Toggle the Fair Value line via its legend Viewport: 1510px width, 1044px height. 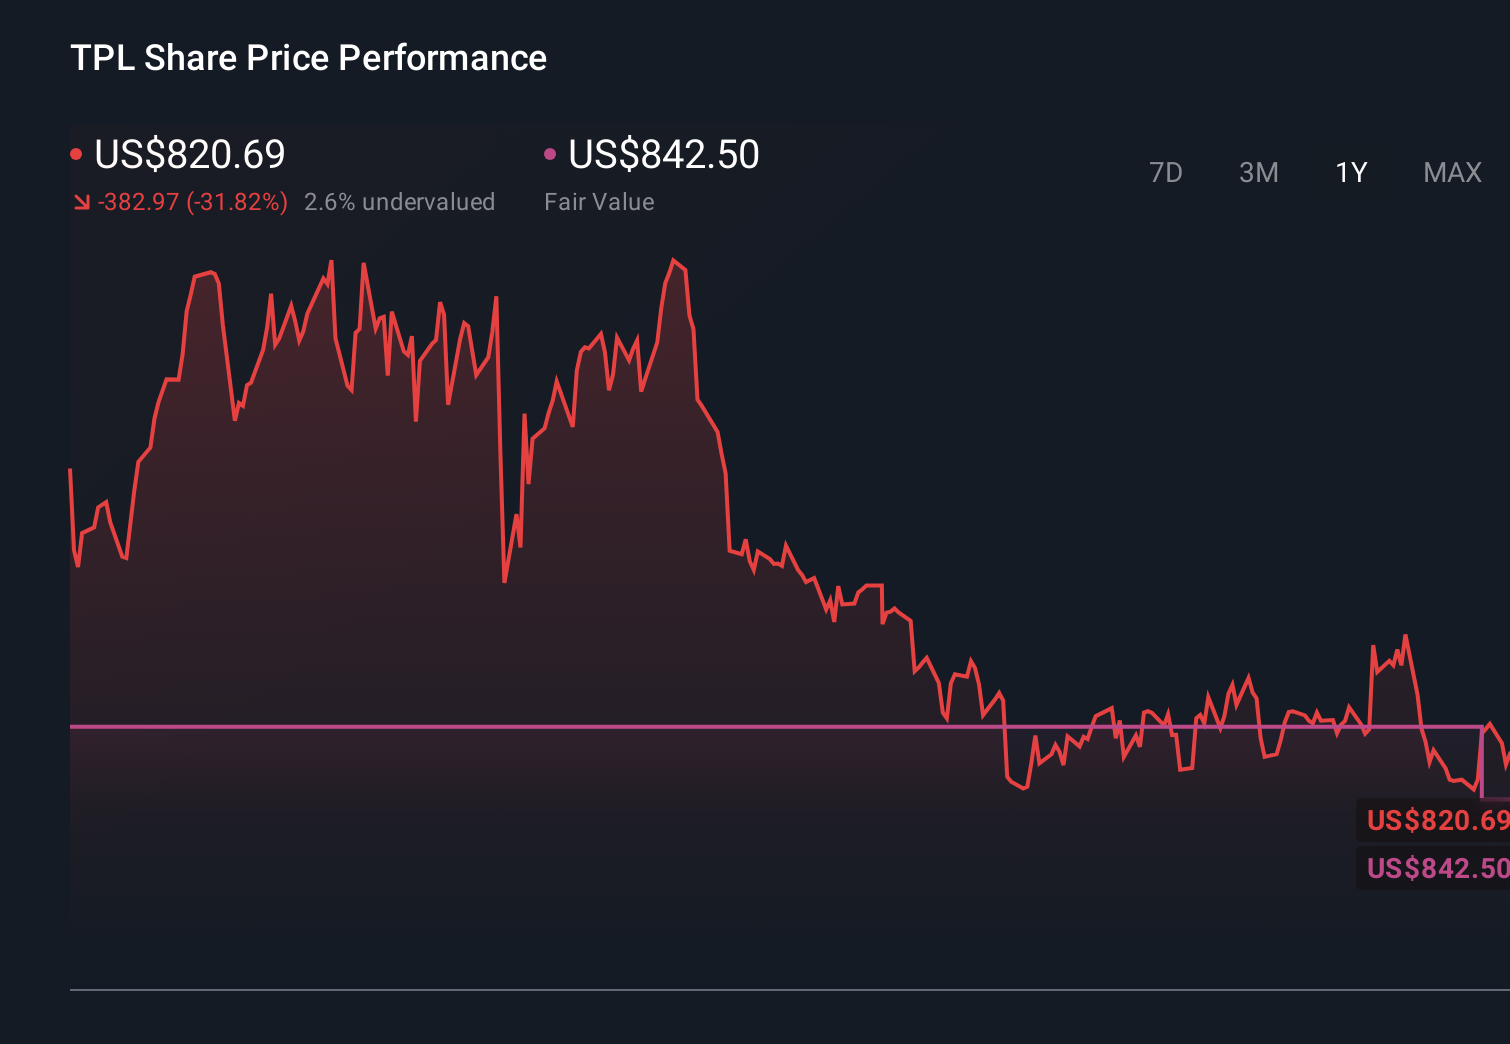click(x=663, y=154)
